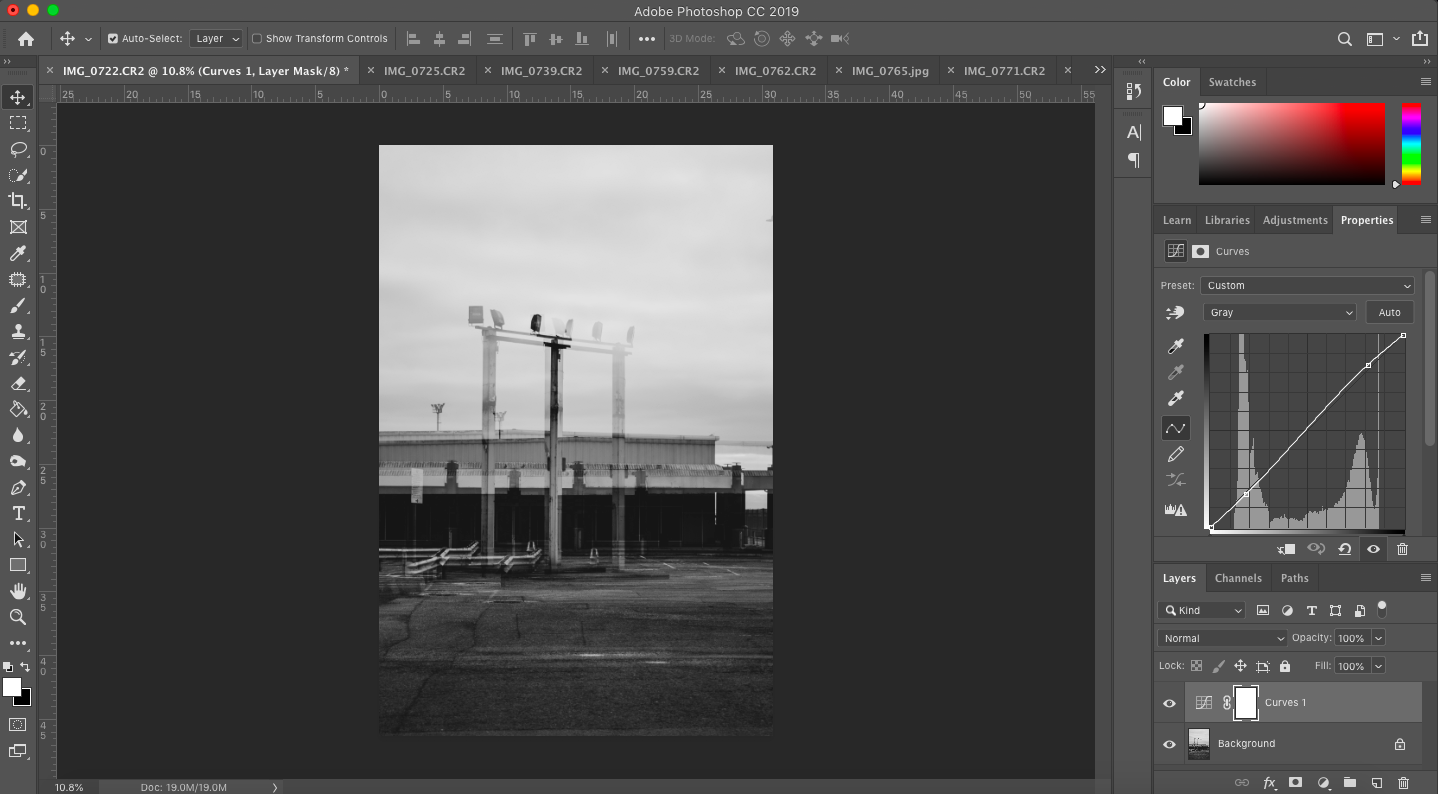
Task: Click the trash icon in Layers panel
Action: [x=1403, y=783]
